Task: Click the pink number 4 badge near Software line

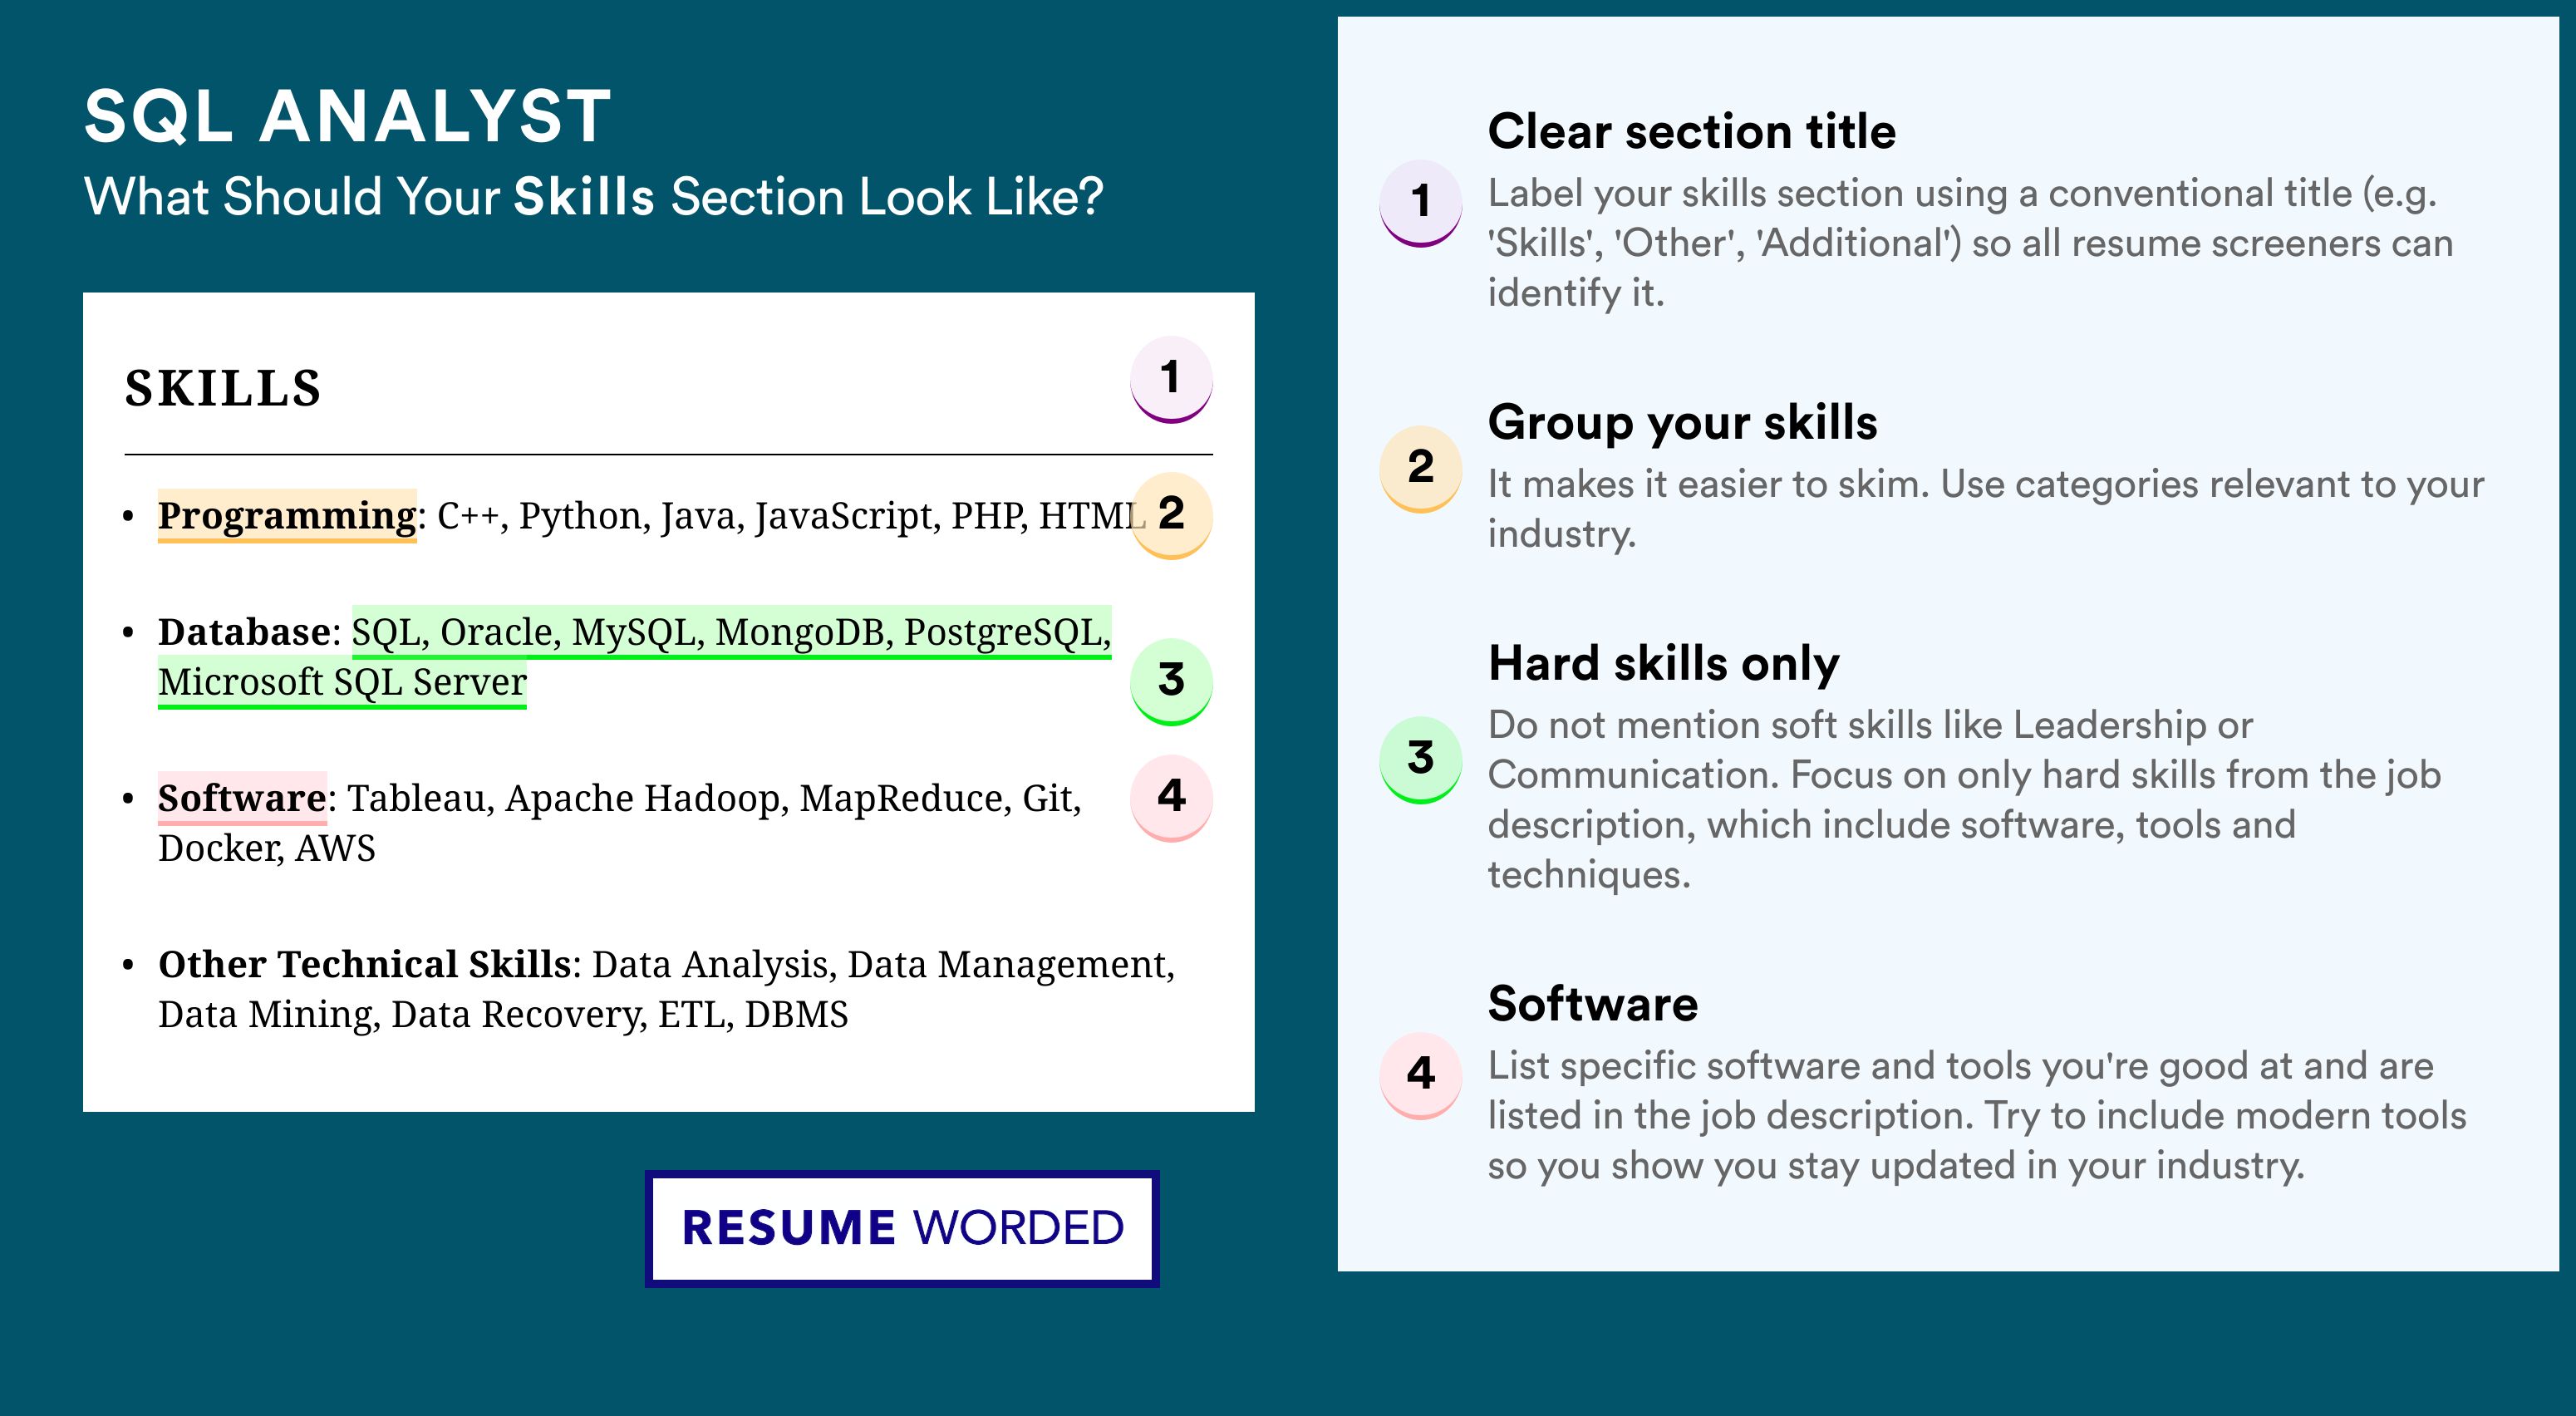Action: pos(1171,798)
